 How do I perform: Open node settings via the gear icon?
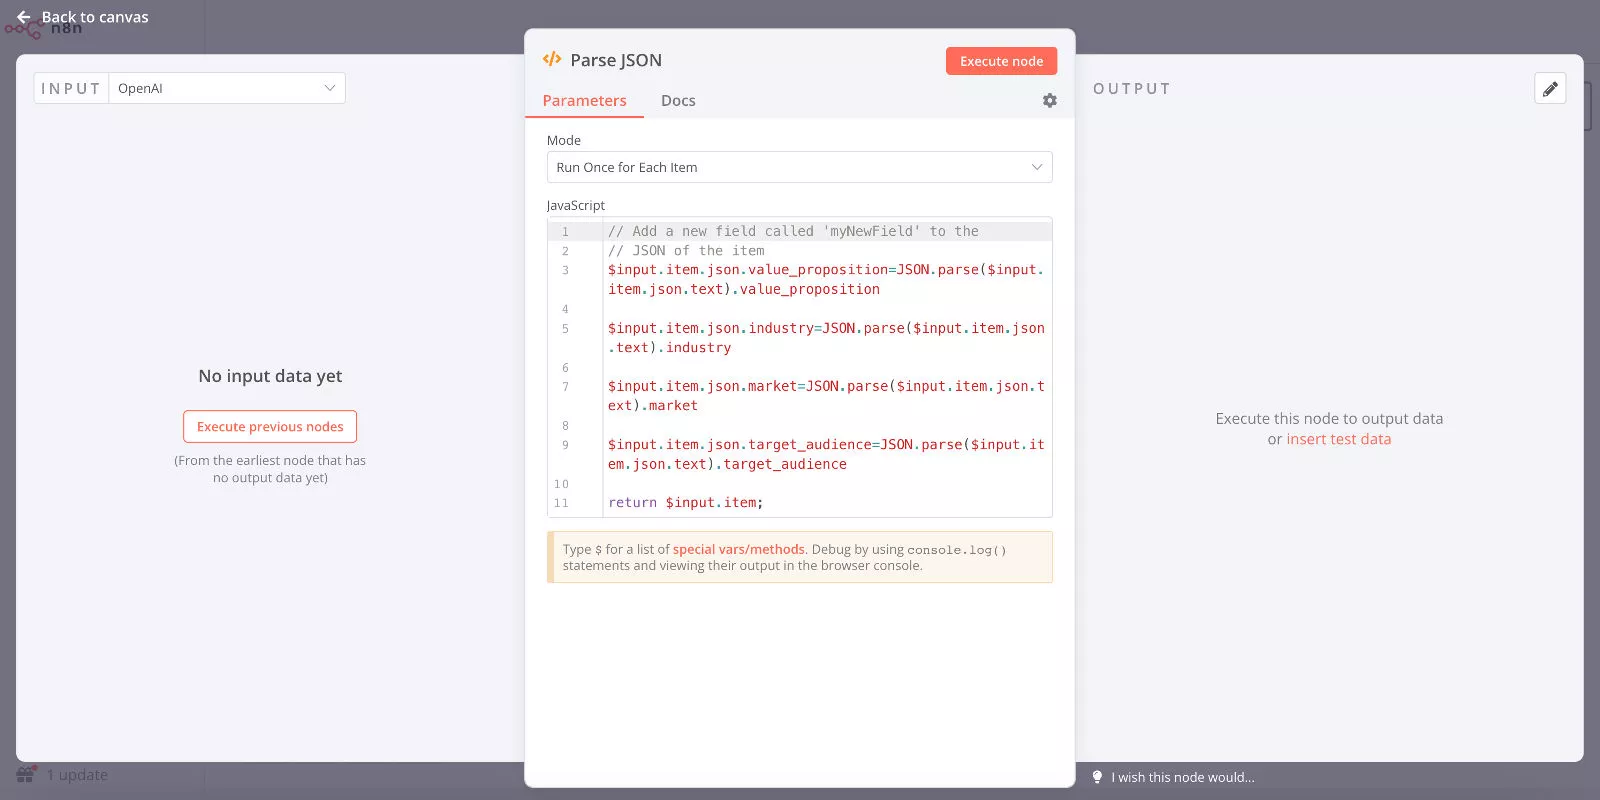tap(1049, 101)
